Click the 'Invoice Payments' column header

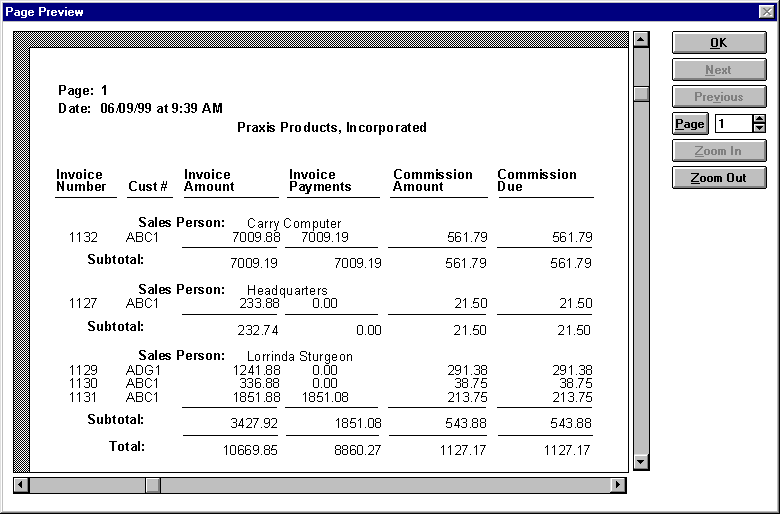320,180
